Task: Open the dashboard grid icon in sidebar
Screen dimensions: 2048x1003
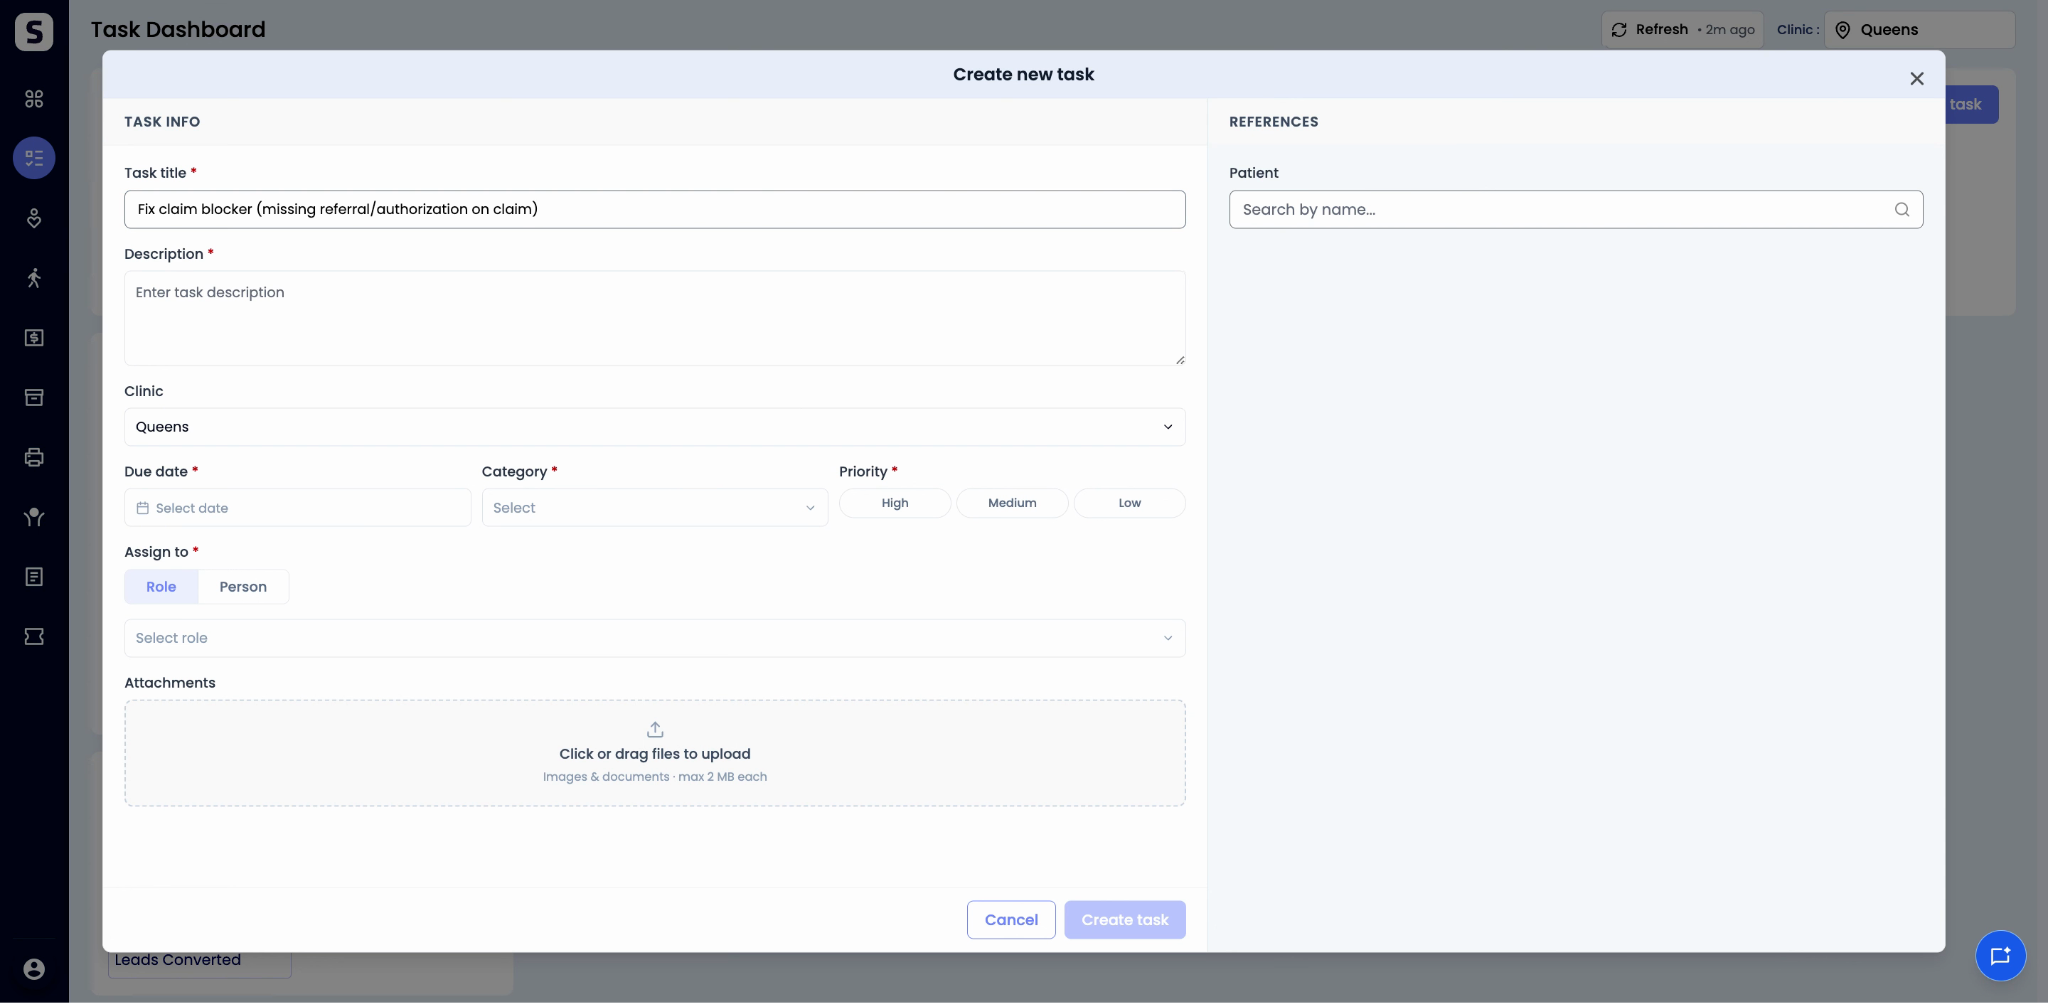Action: (34, 98)
